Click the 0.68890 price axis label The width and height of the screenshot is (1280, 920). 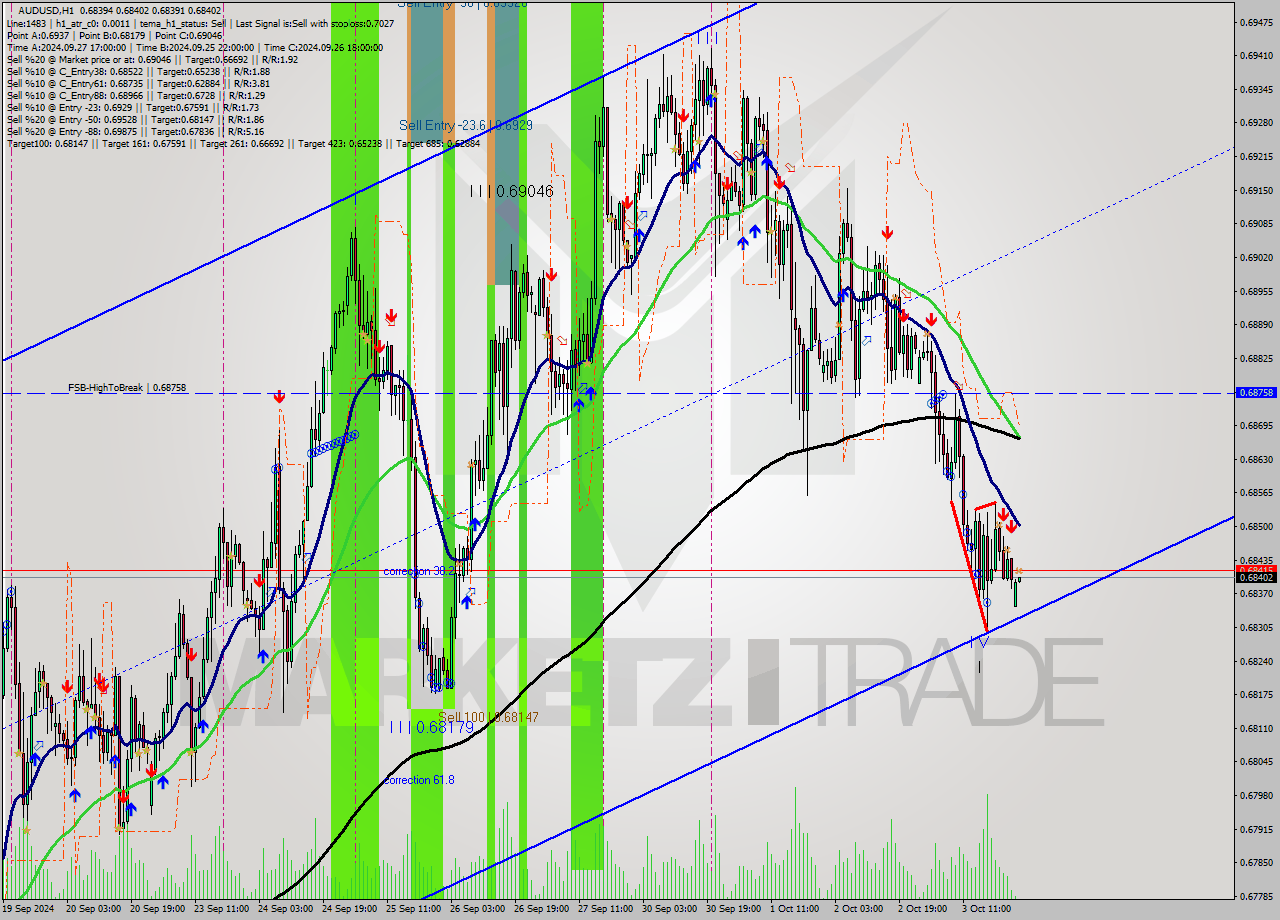1257,325
